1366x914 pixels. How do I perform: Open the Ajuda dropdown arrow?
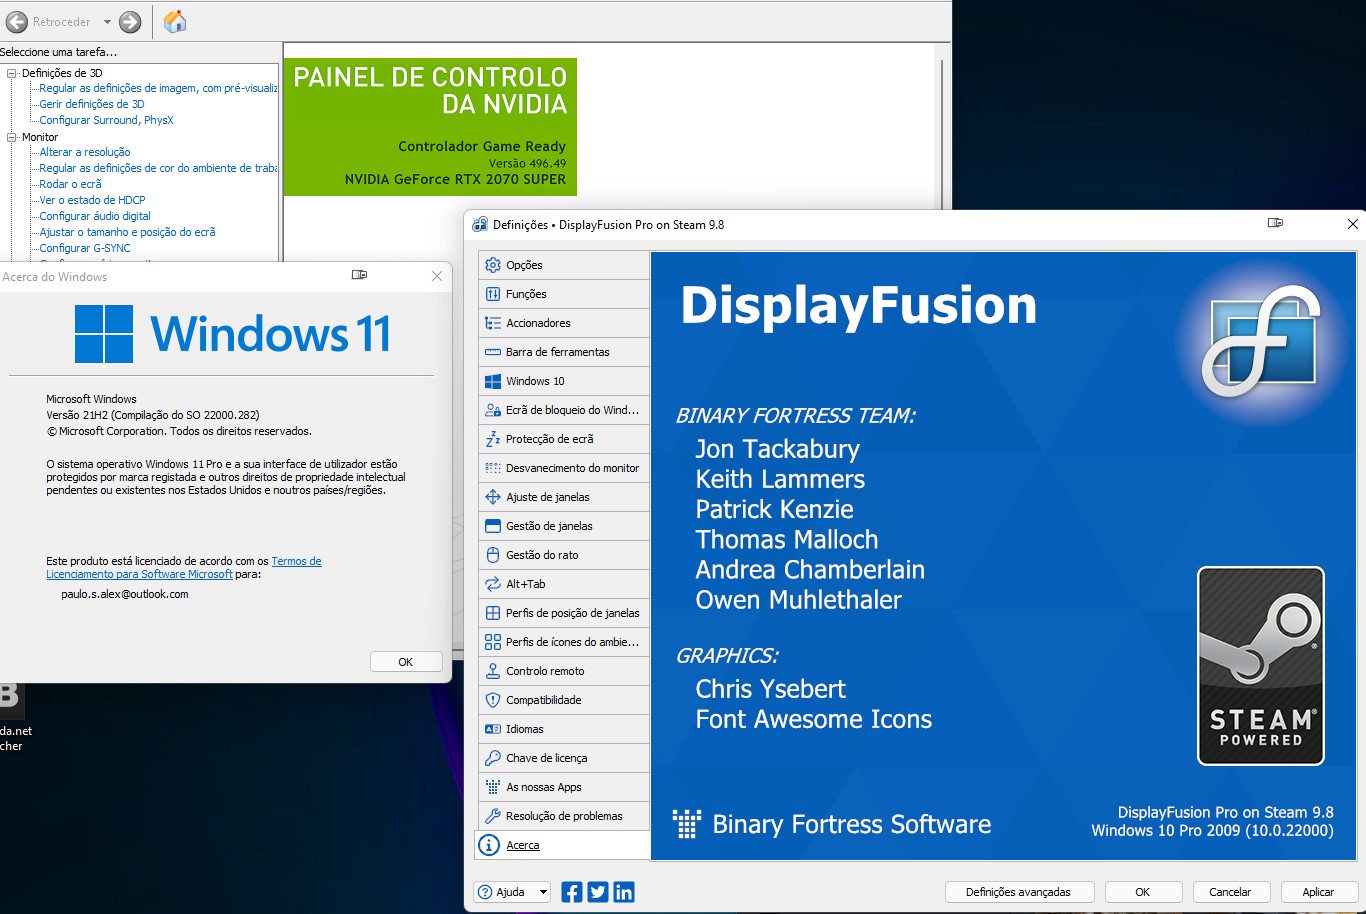tap(543, 892)
